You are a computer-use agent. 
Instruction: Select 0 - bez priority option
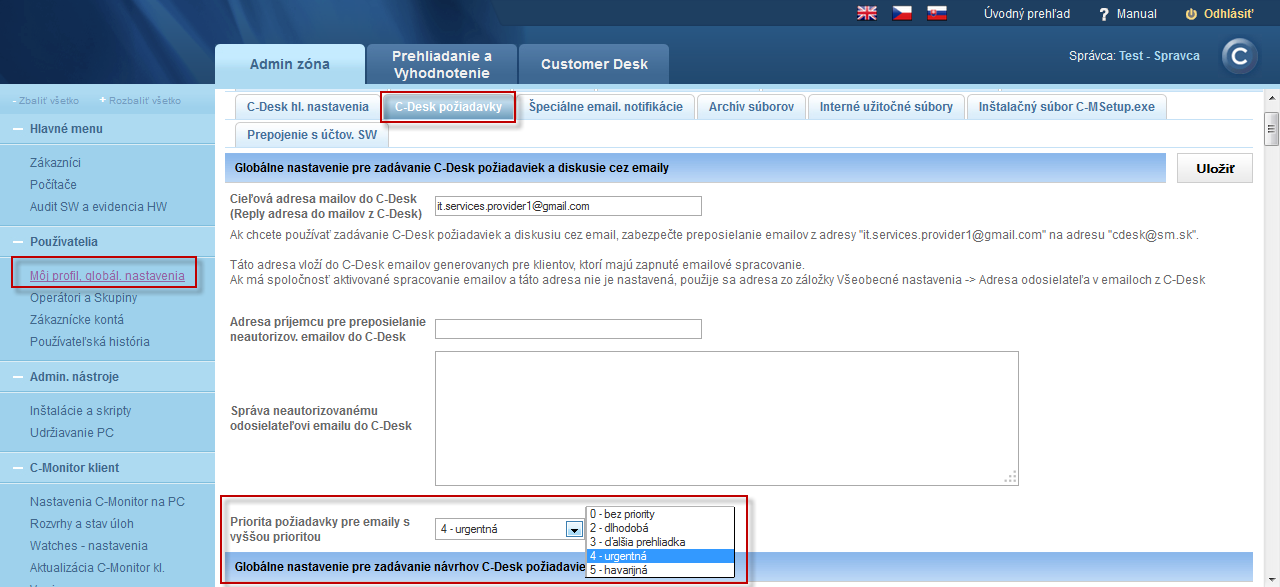tap(660, 514)
